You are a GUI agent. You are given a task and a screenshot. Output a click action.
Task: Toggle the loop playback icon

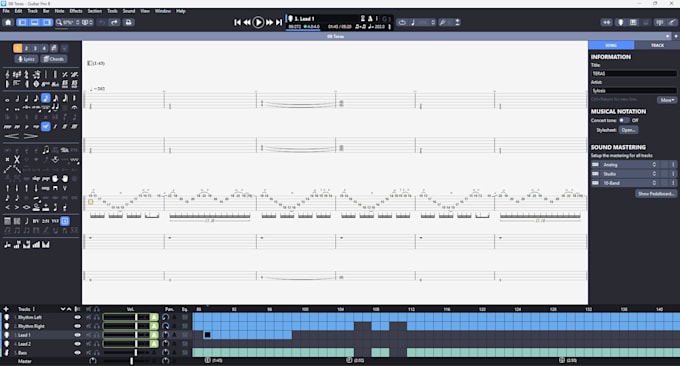402,22
